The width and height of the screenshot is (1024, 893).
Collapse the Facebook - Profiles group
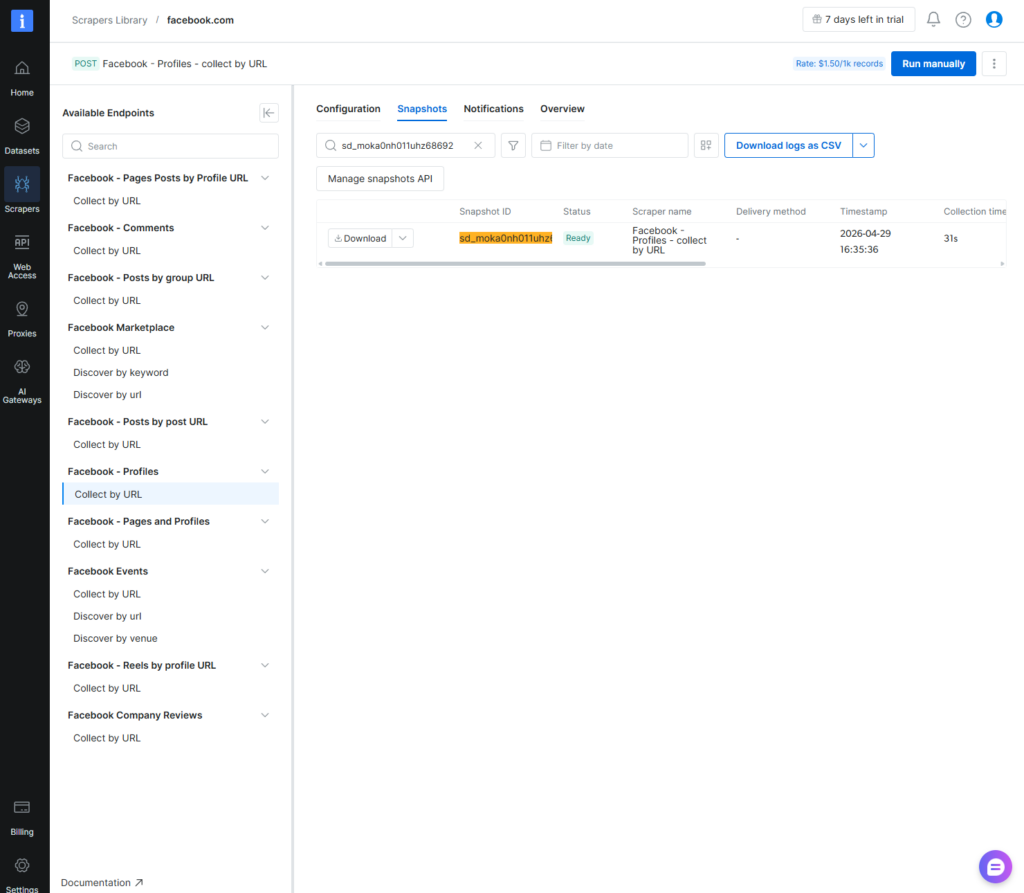265,471
